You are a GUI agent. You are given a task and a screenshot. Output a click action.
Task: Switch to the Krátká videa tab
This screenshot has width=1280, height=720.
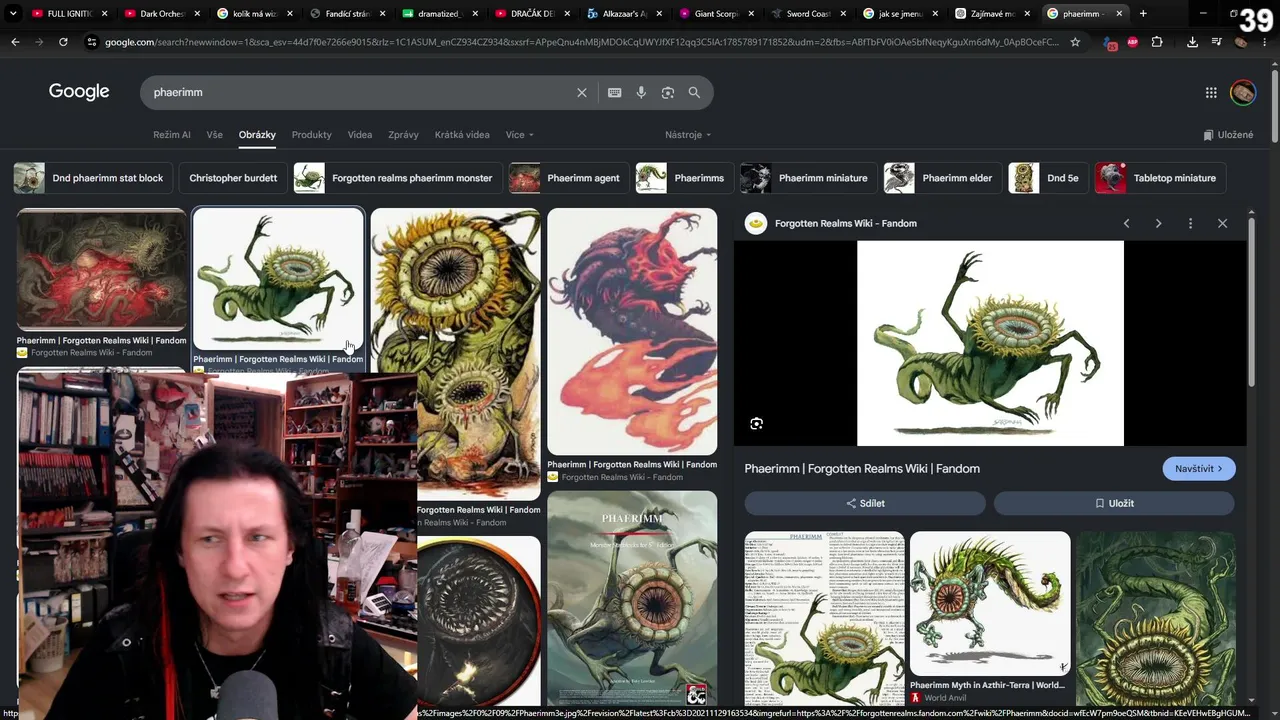pyautogui.click(x=462, y=135)
